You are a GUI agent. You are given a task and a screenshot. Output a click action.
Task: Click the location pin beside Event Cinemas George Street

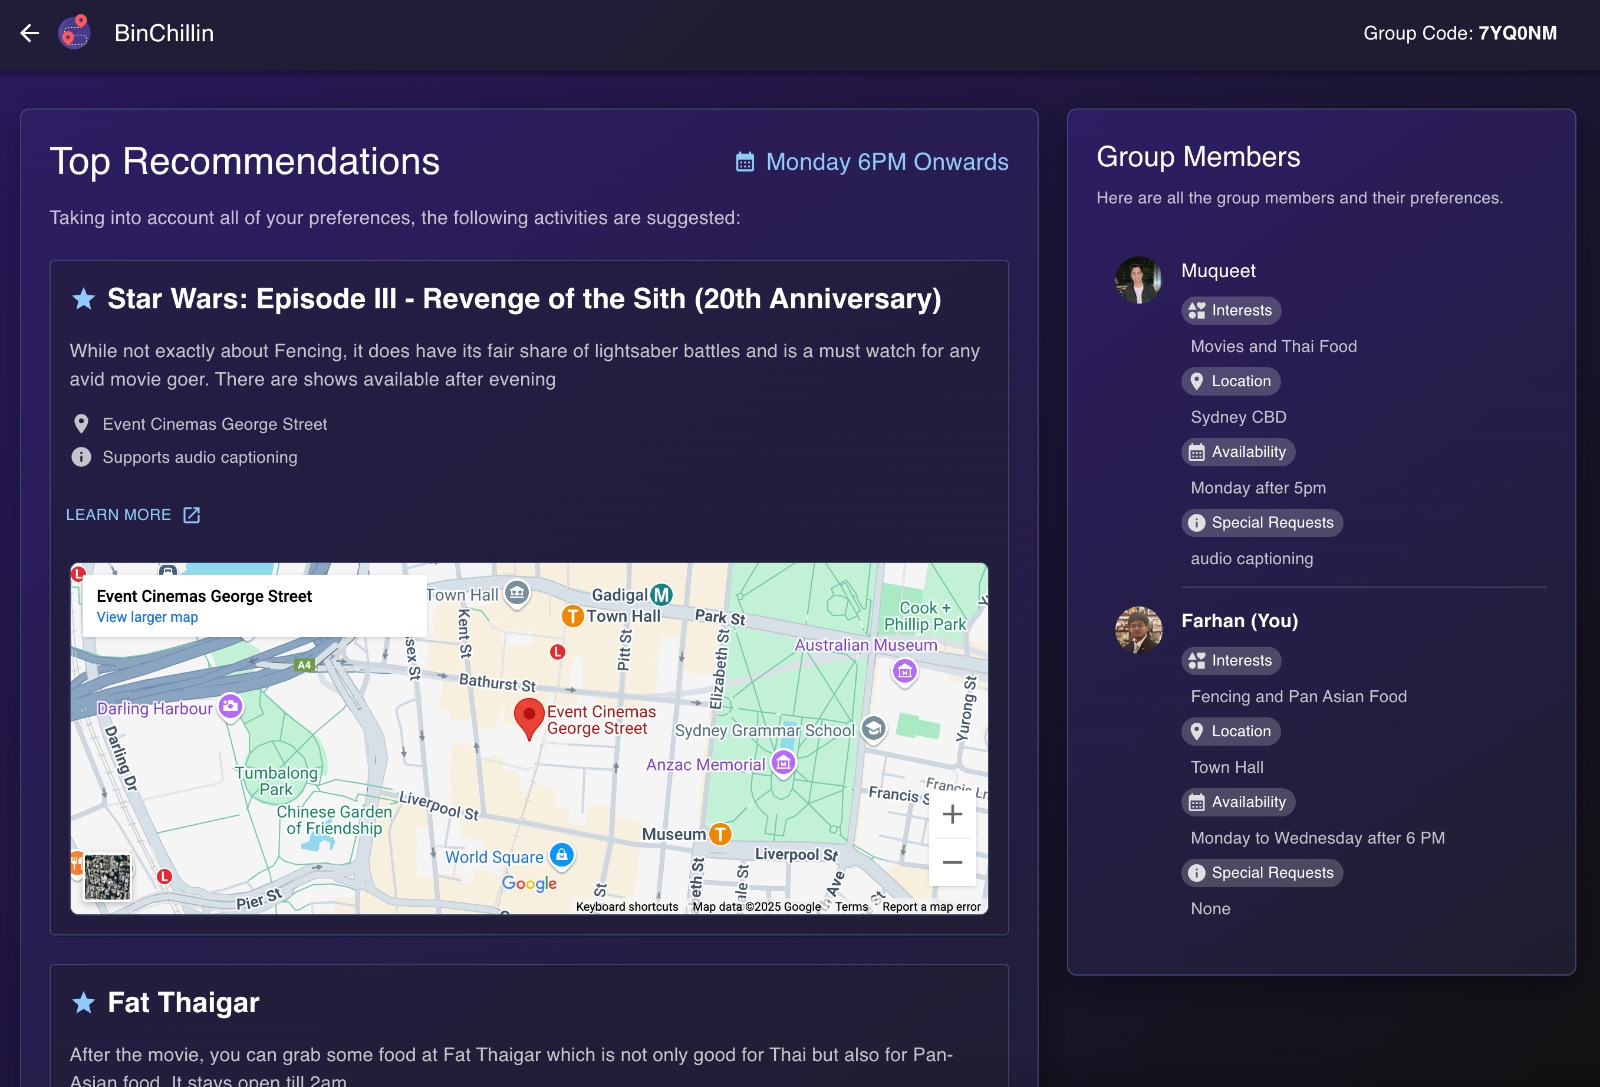point(82,424)
